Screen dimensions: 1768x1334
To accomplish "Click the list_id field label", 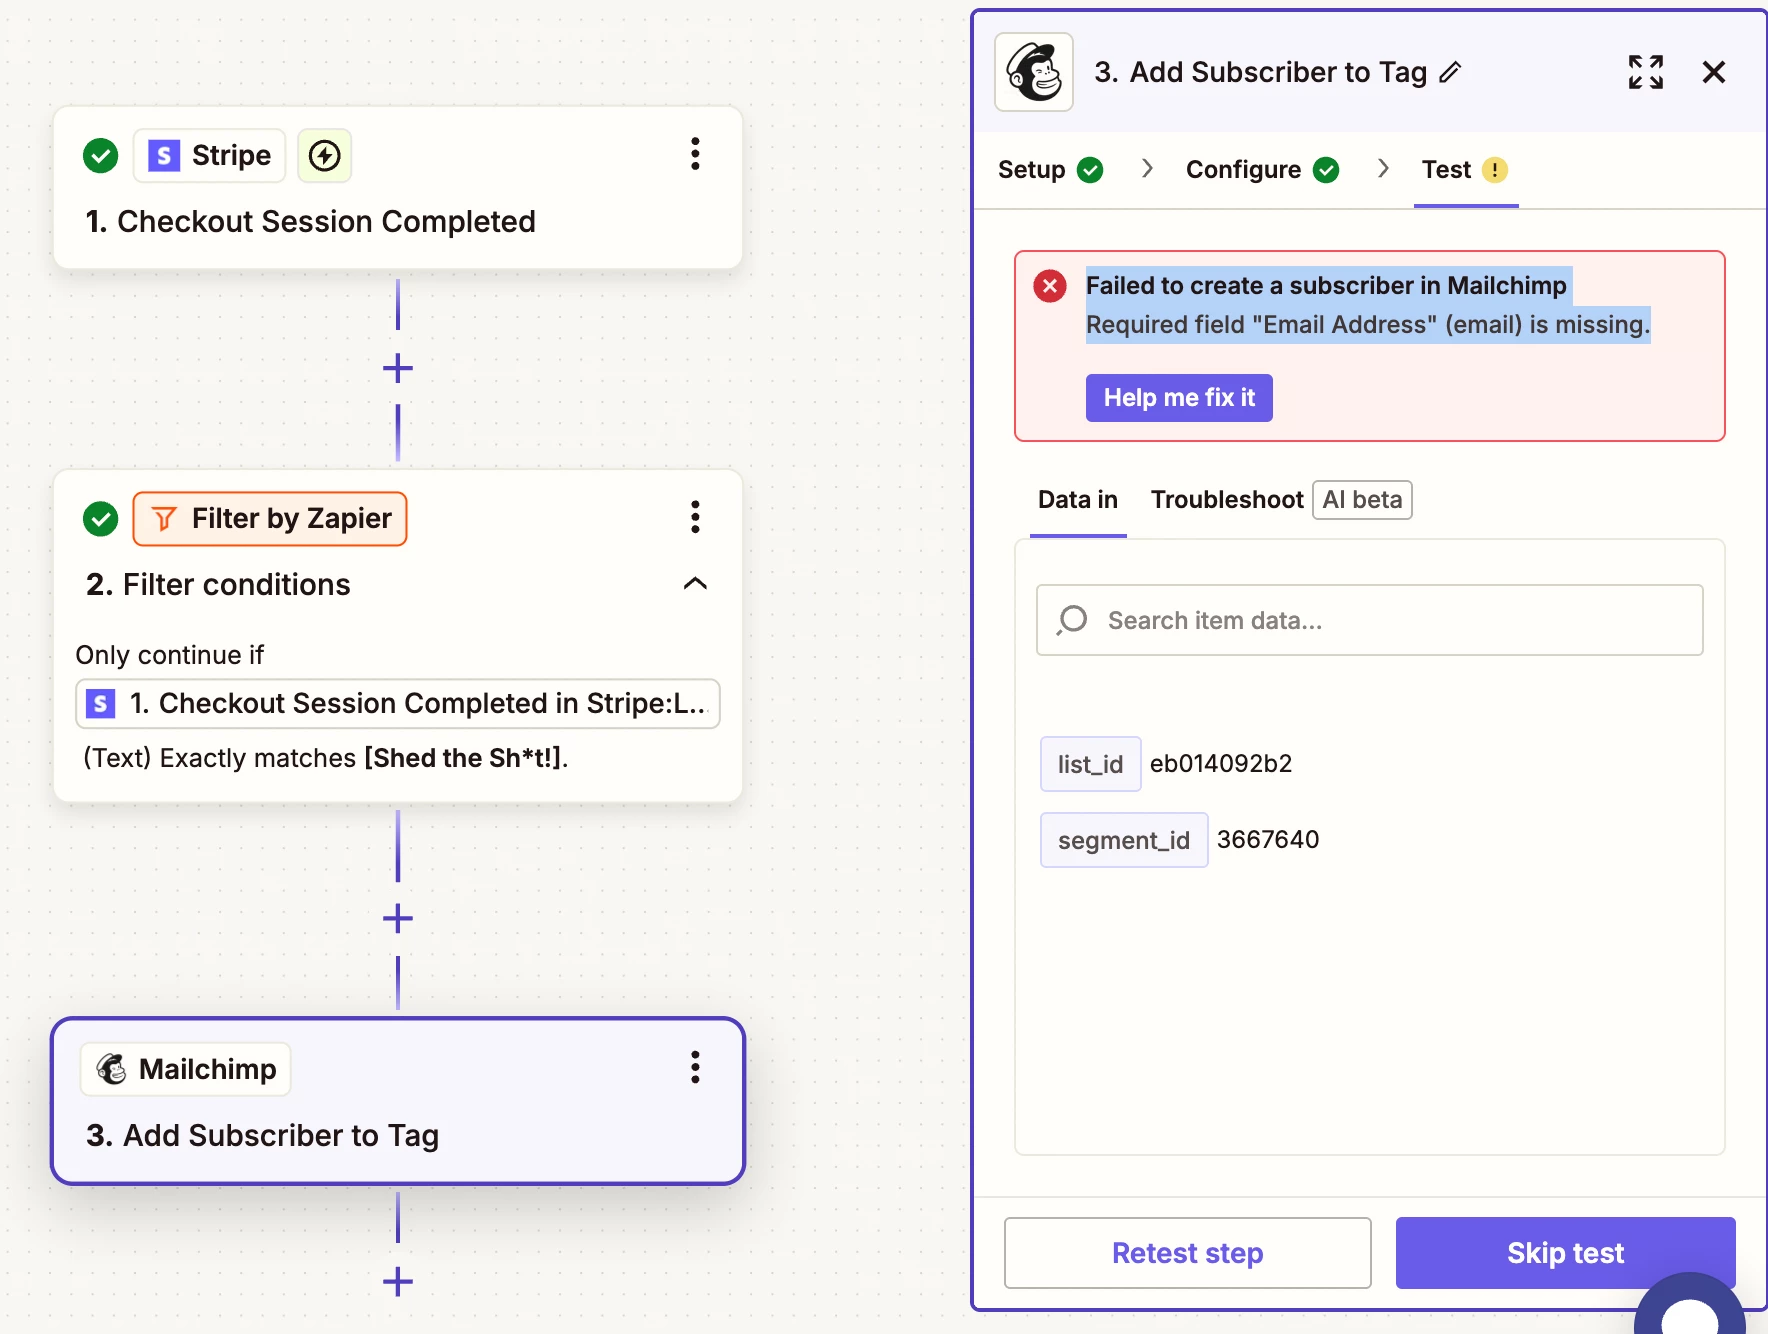I will (x=1090, y=764).
